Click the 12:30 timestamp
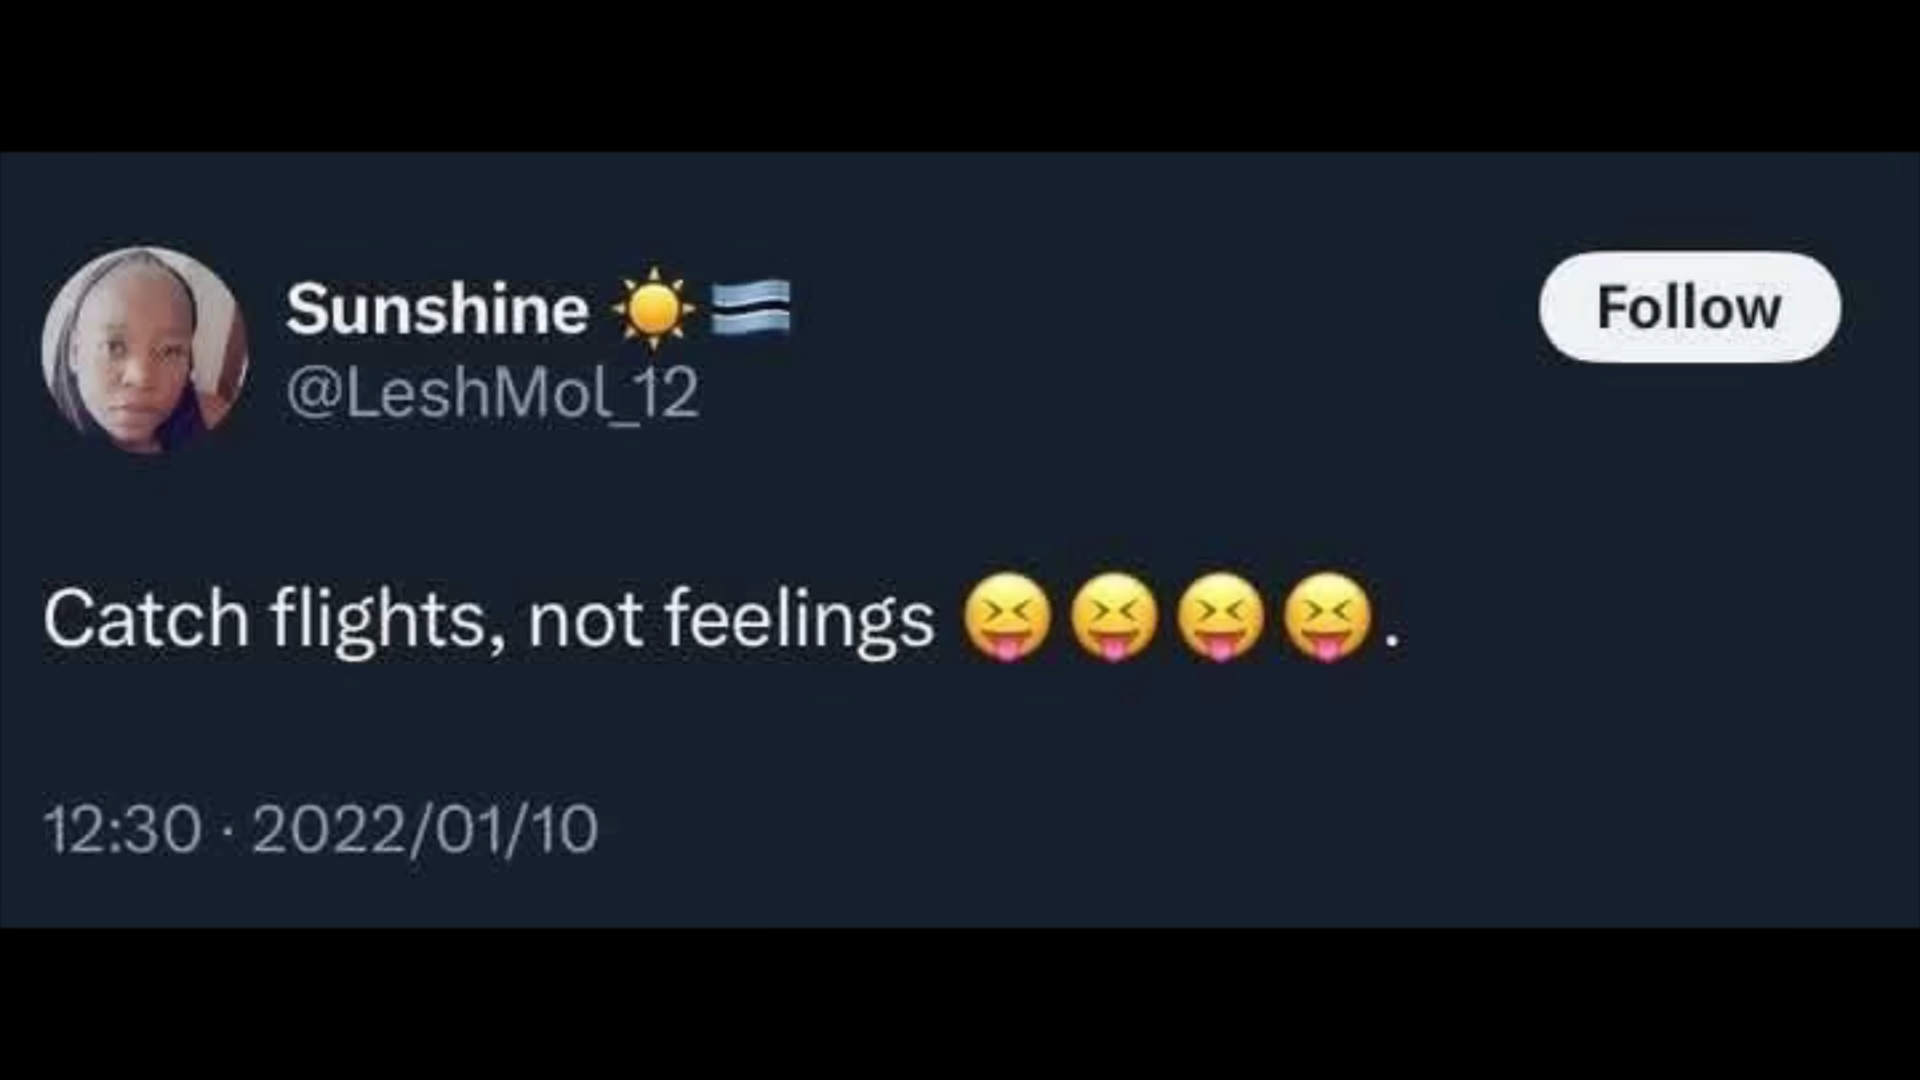 point(122,829)
